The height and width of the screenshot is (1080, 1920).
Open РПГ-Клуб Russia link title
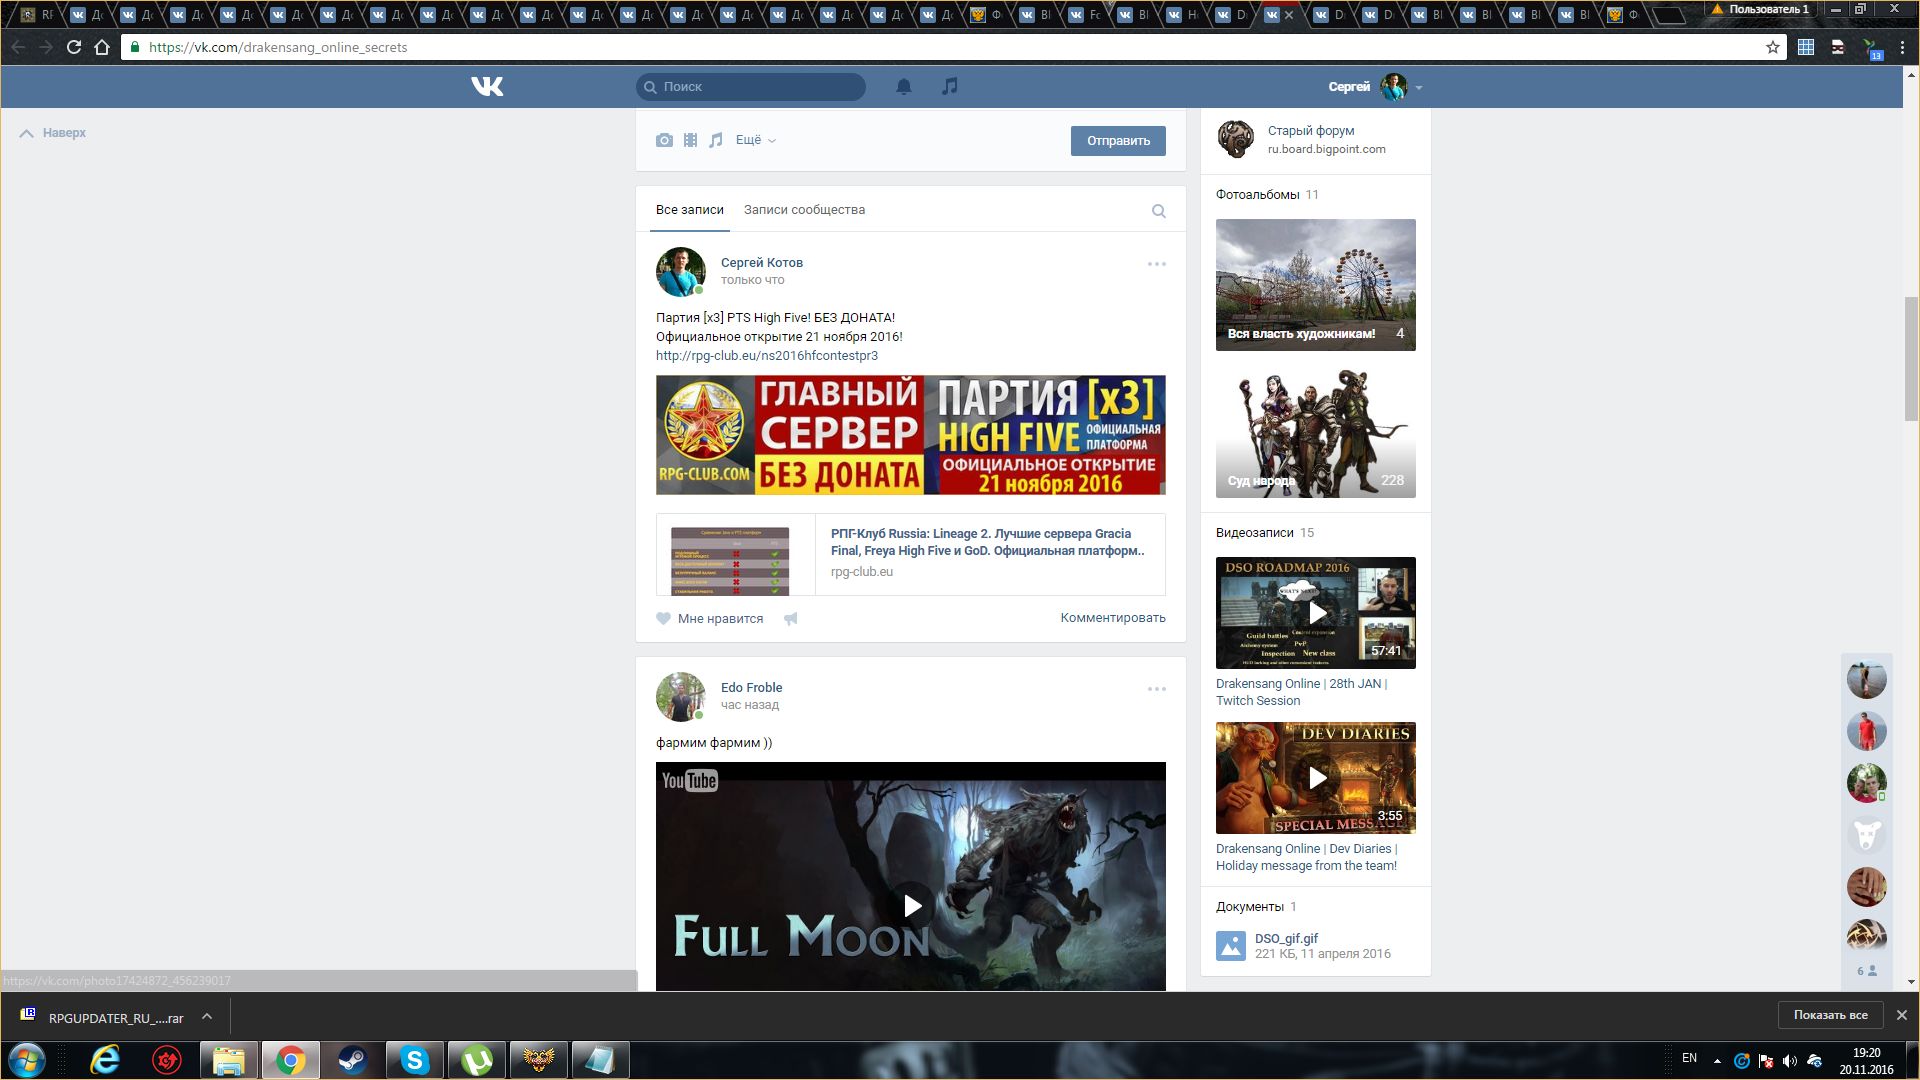[988, 542]
